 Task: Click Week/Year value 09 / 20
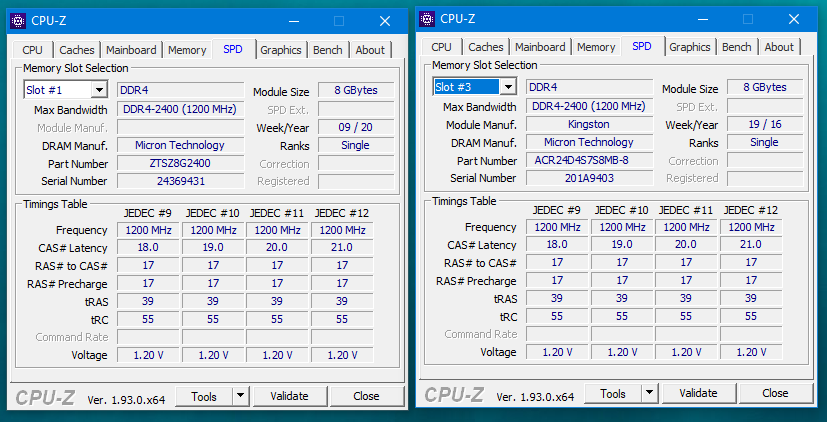[x=356, y=128]
